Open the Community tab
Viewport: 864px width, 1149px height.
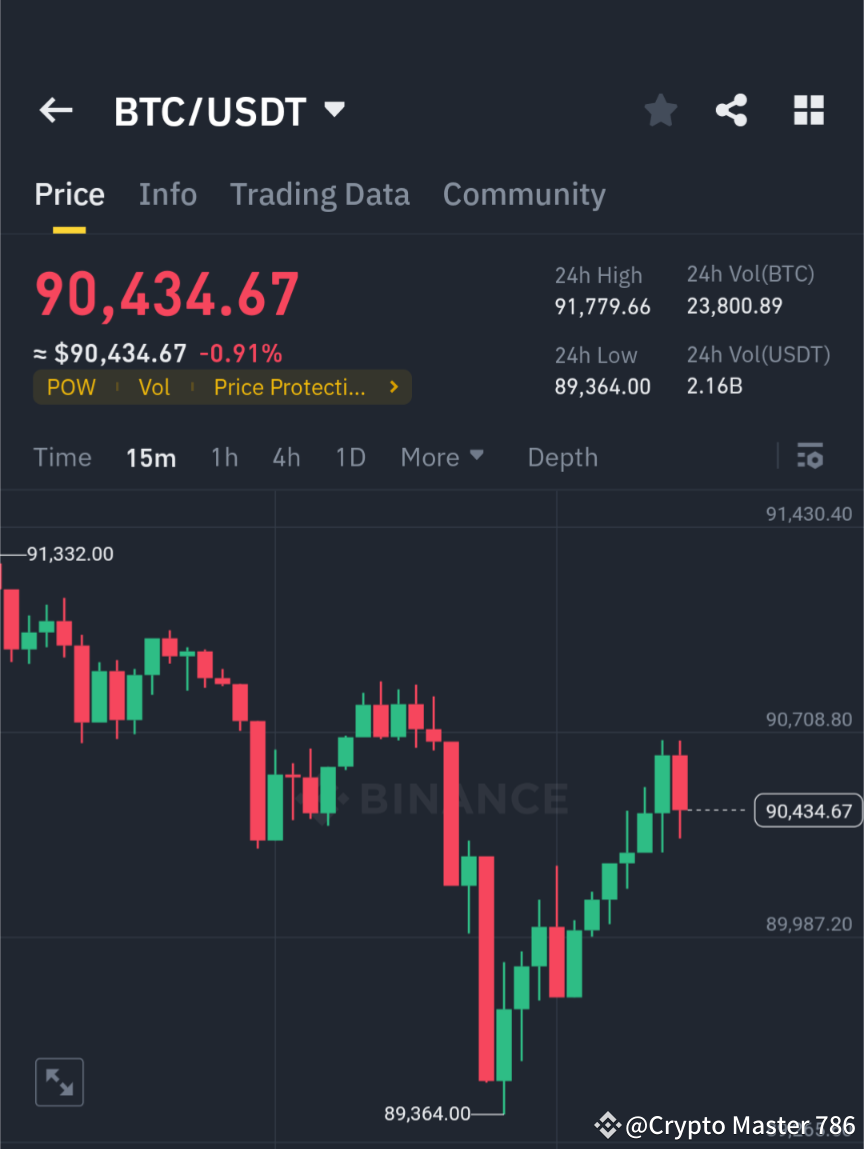tap(524, 194)
